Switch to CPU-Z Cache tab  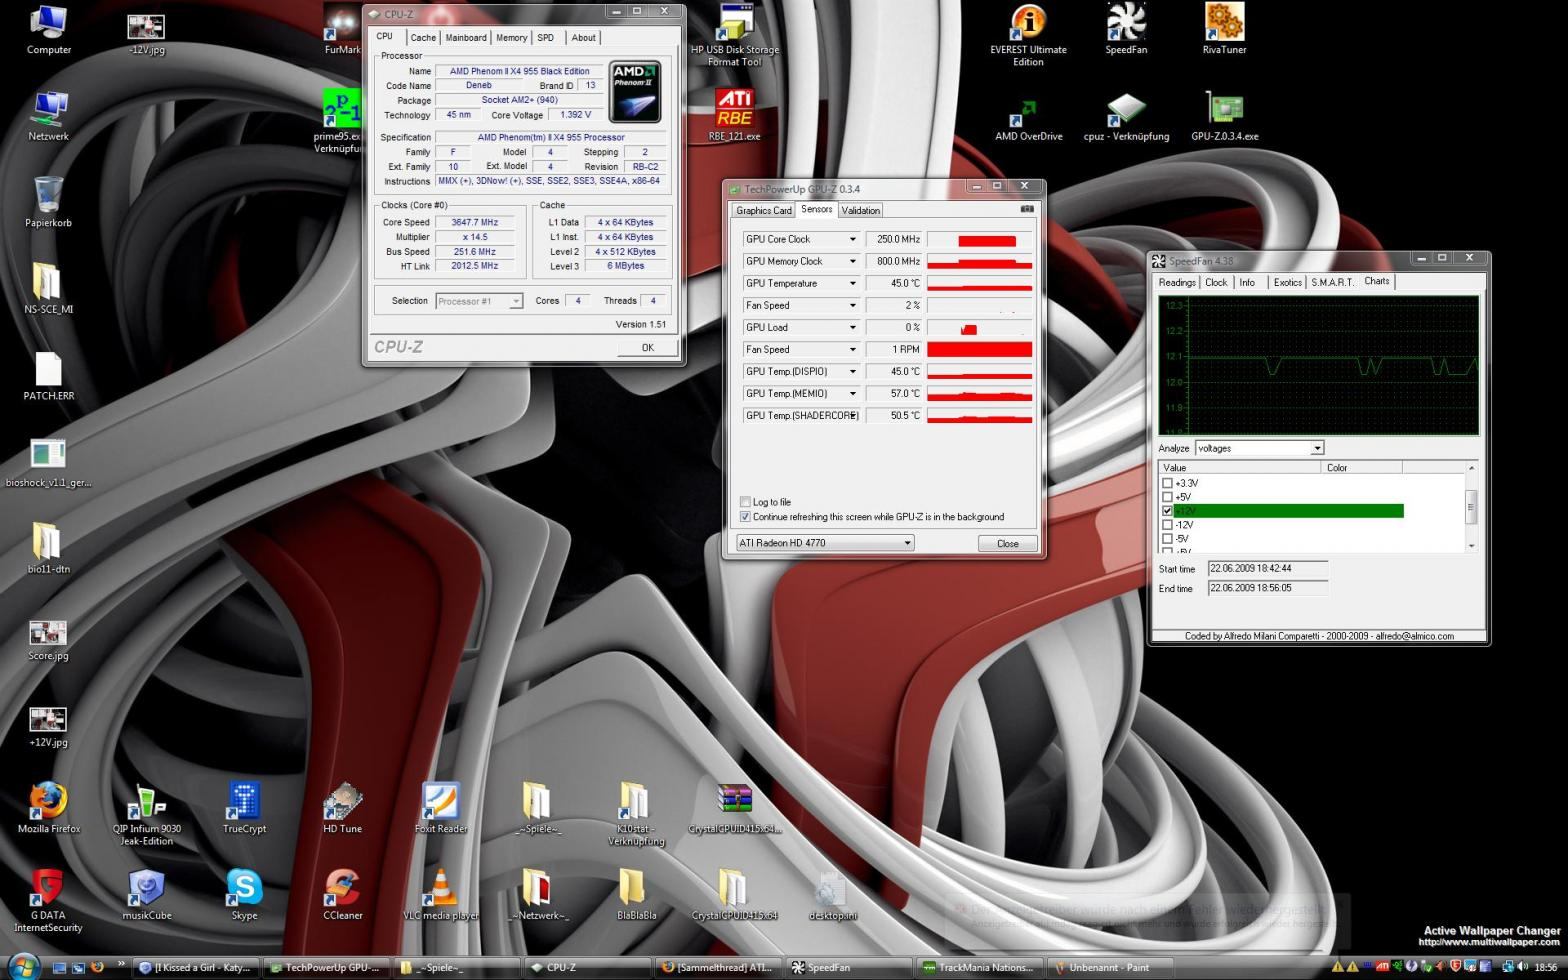click(423, 38)
